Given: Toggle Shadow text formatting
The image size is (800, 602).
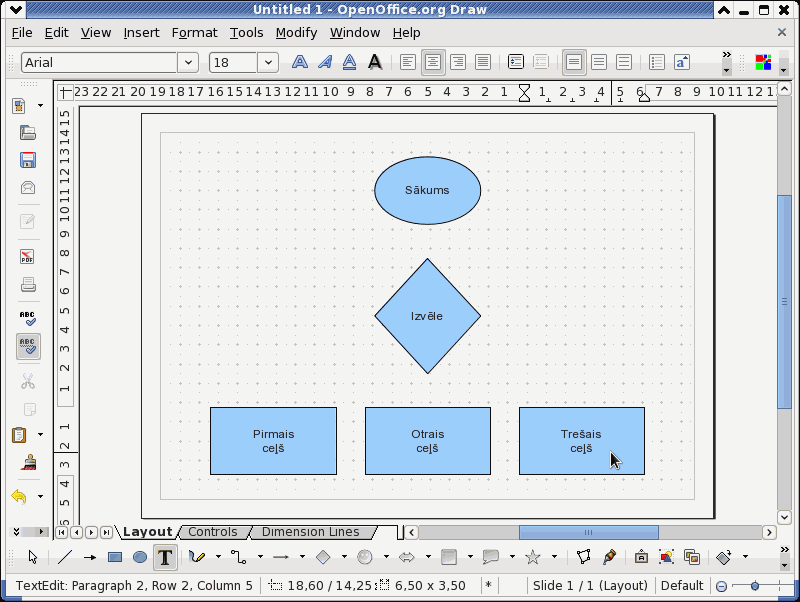Looking at the screenshot, I should [375, 62].
